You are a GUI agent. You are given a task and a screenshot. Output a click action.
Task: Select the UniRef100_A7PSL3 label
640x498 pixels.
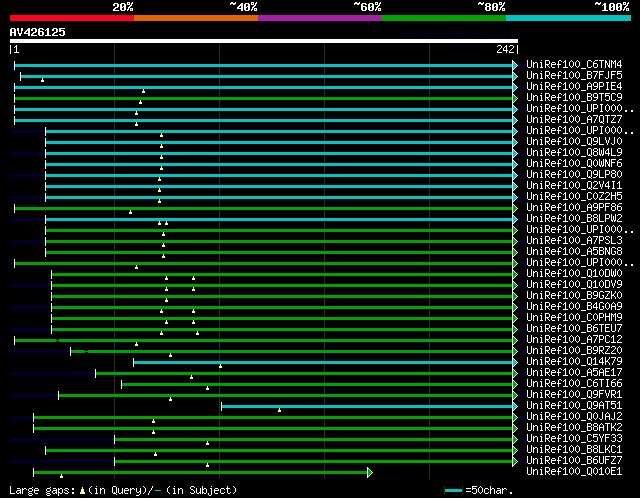tap(574, 241)
